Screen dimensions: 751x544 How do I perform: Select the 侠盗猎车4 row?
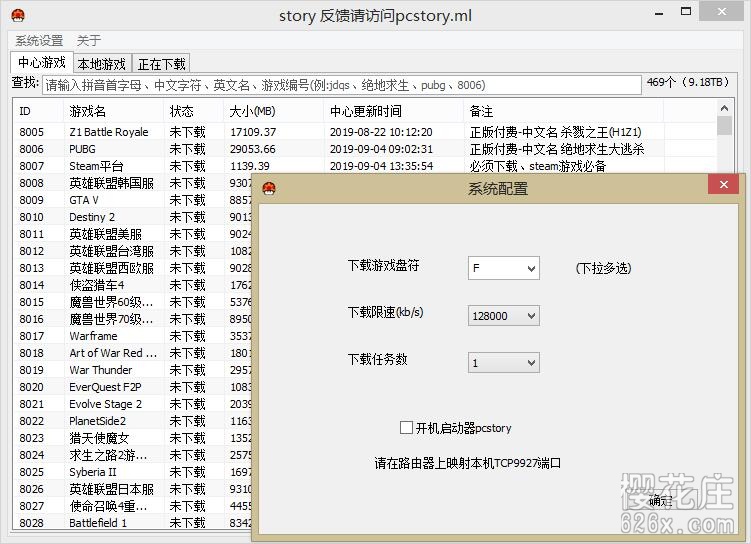coord(133,285)
